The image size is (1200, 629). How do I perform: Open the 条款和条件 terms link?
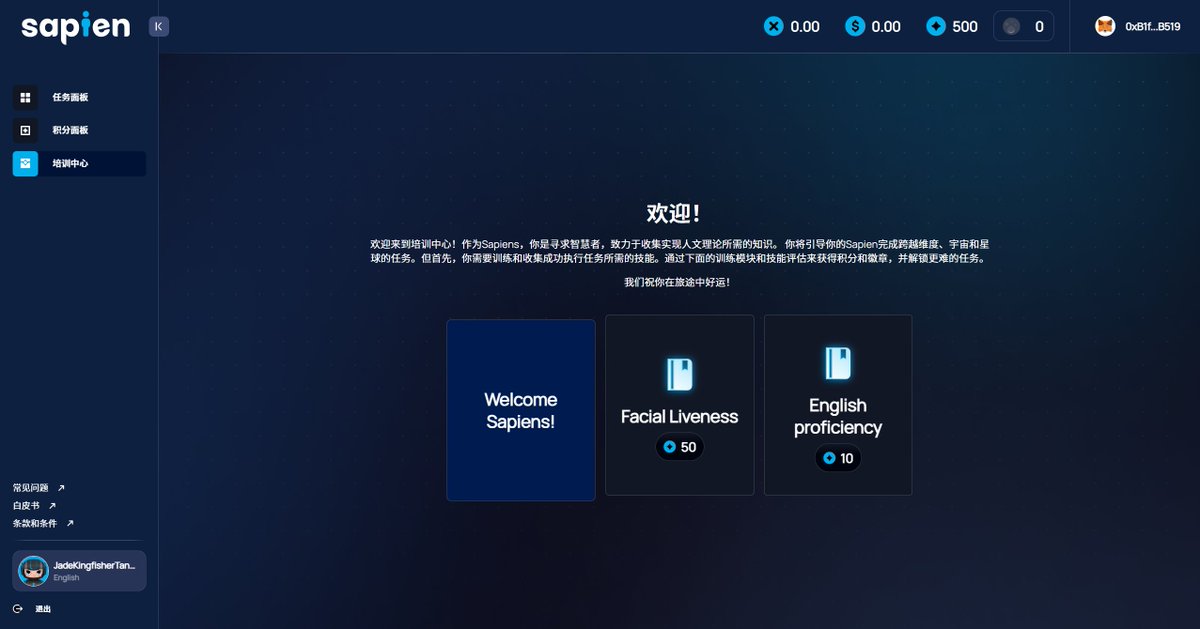pos(35,523)
